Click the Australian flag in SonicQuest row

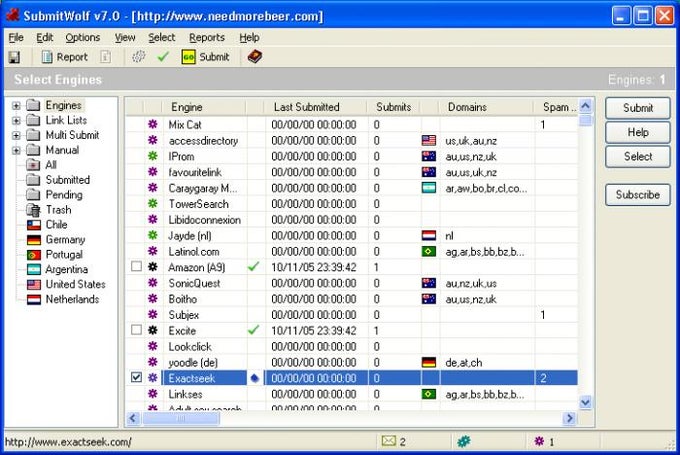(x=429, y=283)
